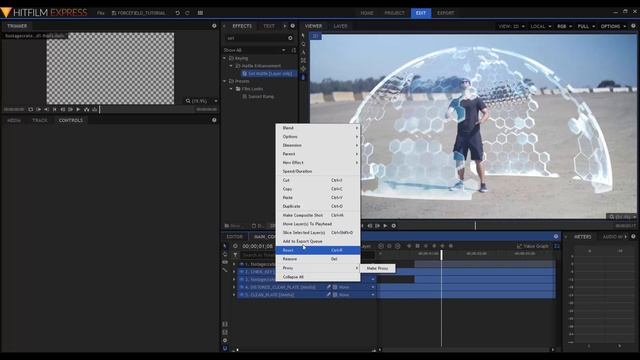Choose the Hand tool in viewer toolbar

click(303, 44)
